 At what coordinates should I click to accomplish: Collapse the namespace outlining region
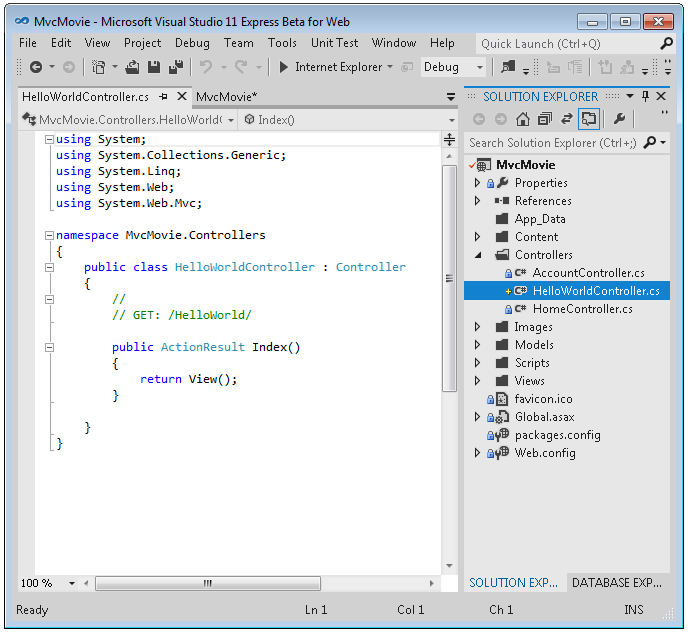tap(49, 235)
